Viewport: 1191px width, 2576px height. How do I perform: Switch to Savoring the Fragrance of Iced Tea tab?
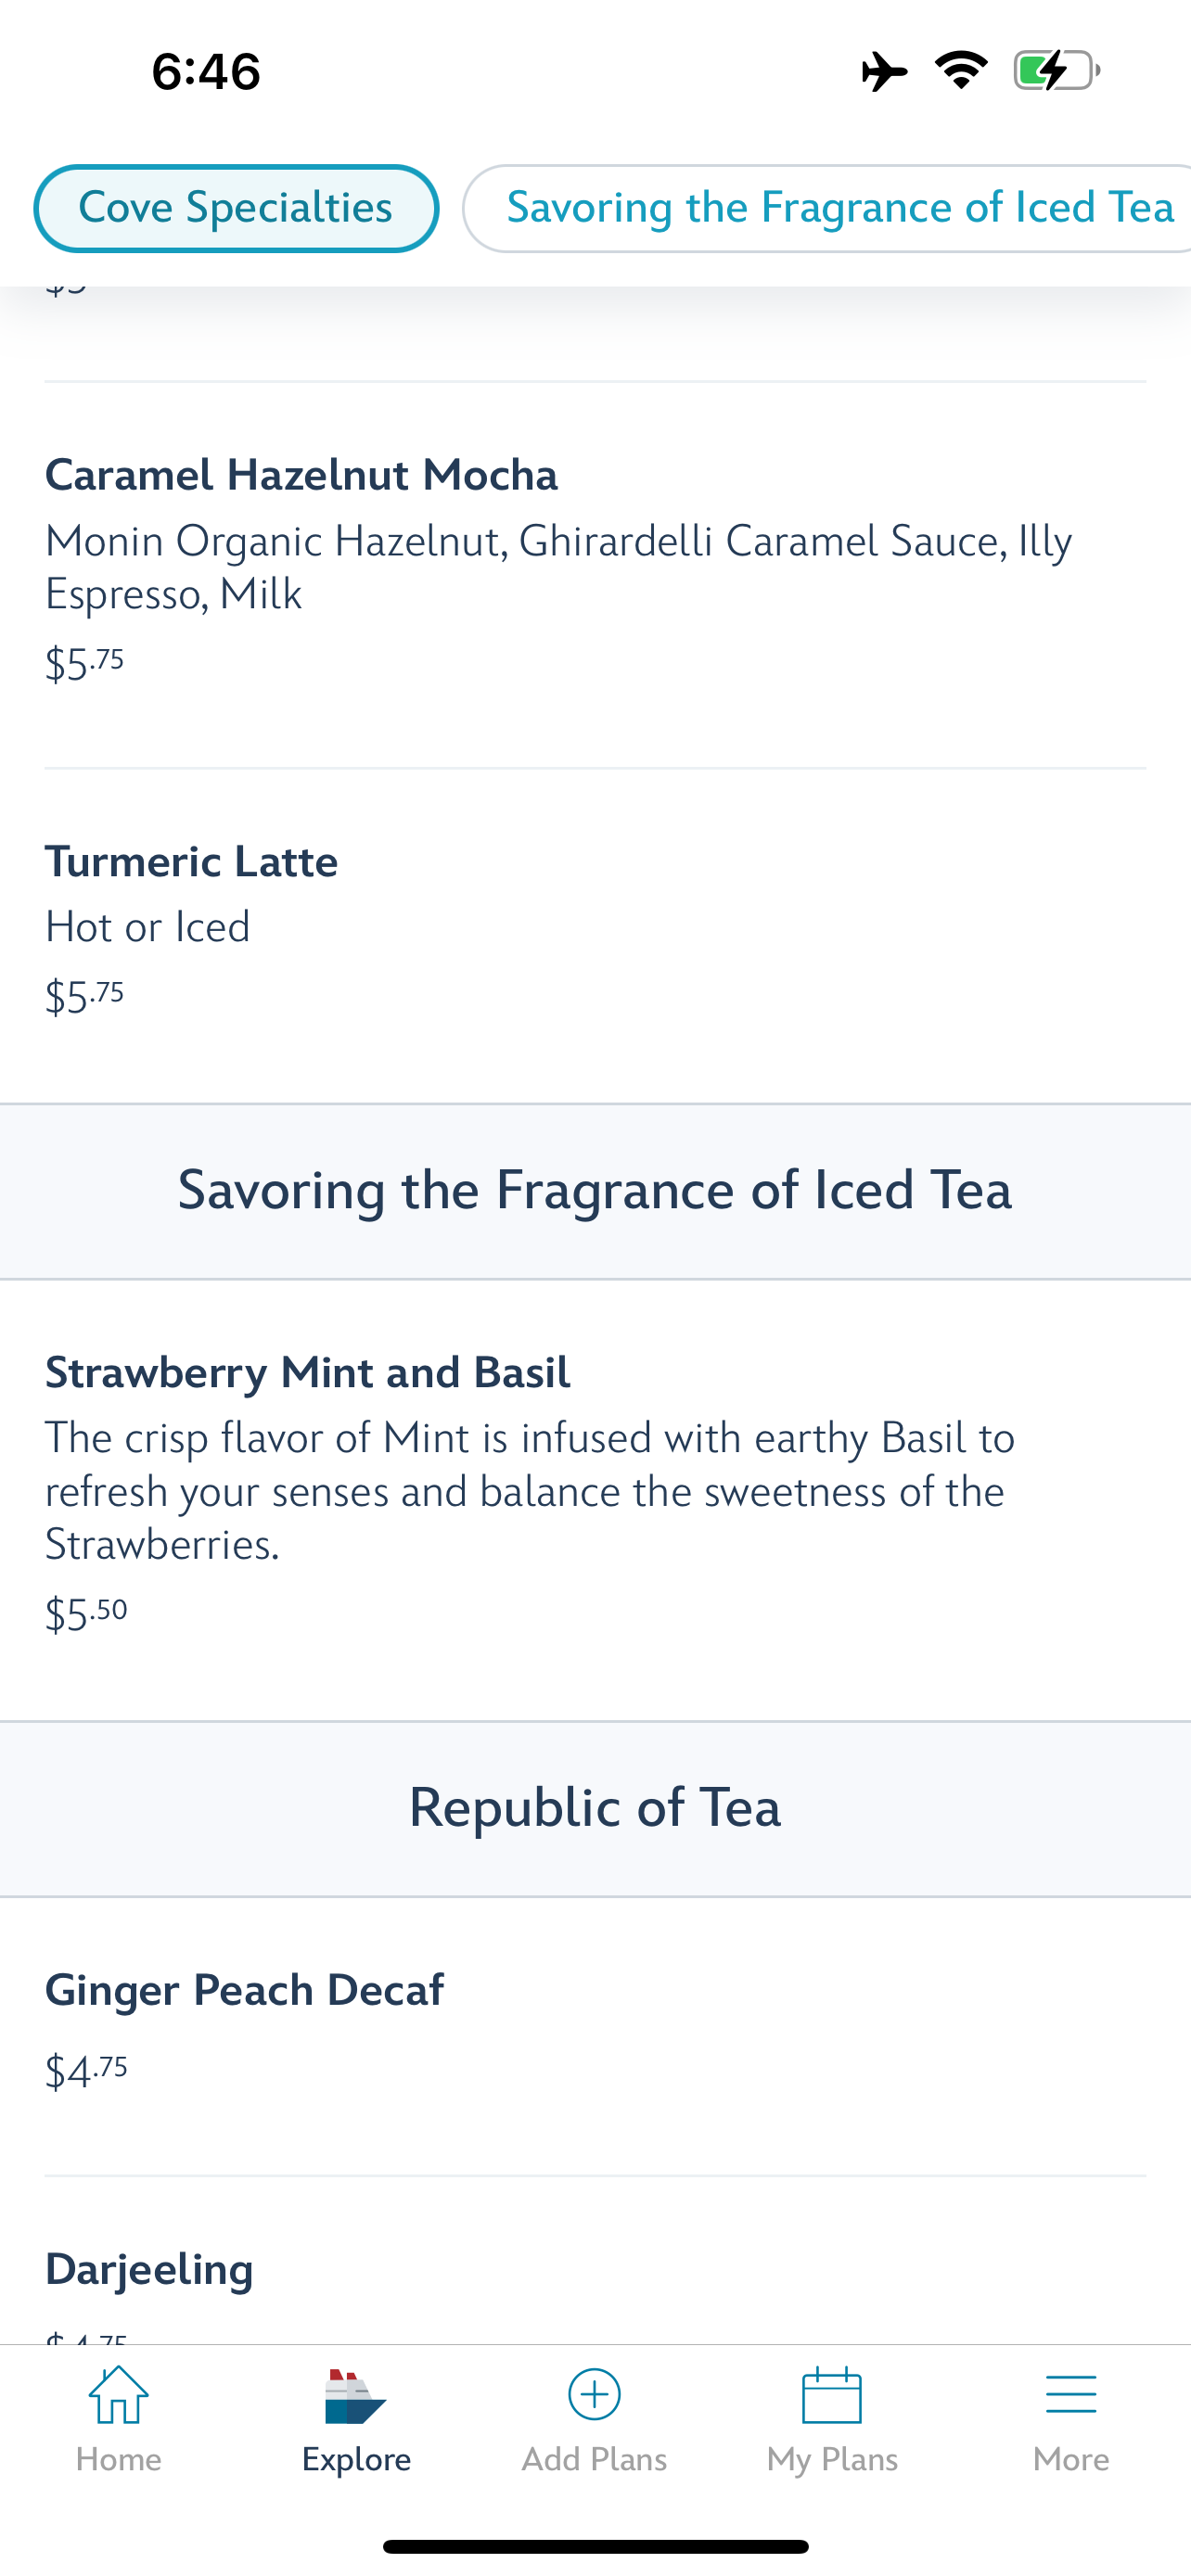[838, 208]
